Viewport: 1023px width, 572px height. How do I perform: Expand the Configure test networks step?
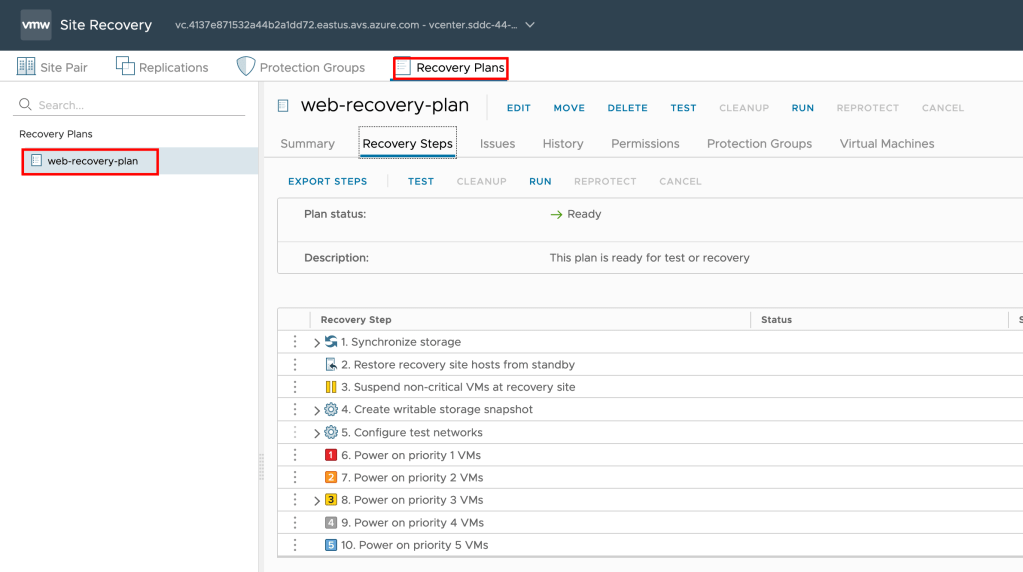tap(317, 433)
